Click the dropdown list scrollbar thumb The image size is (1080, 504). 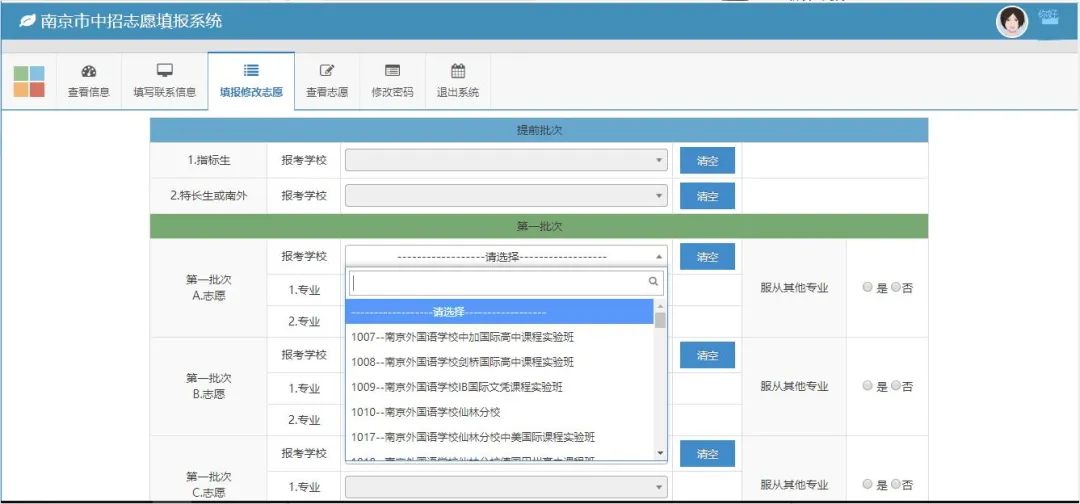(x=660, y=320)
